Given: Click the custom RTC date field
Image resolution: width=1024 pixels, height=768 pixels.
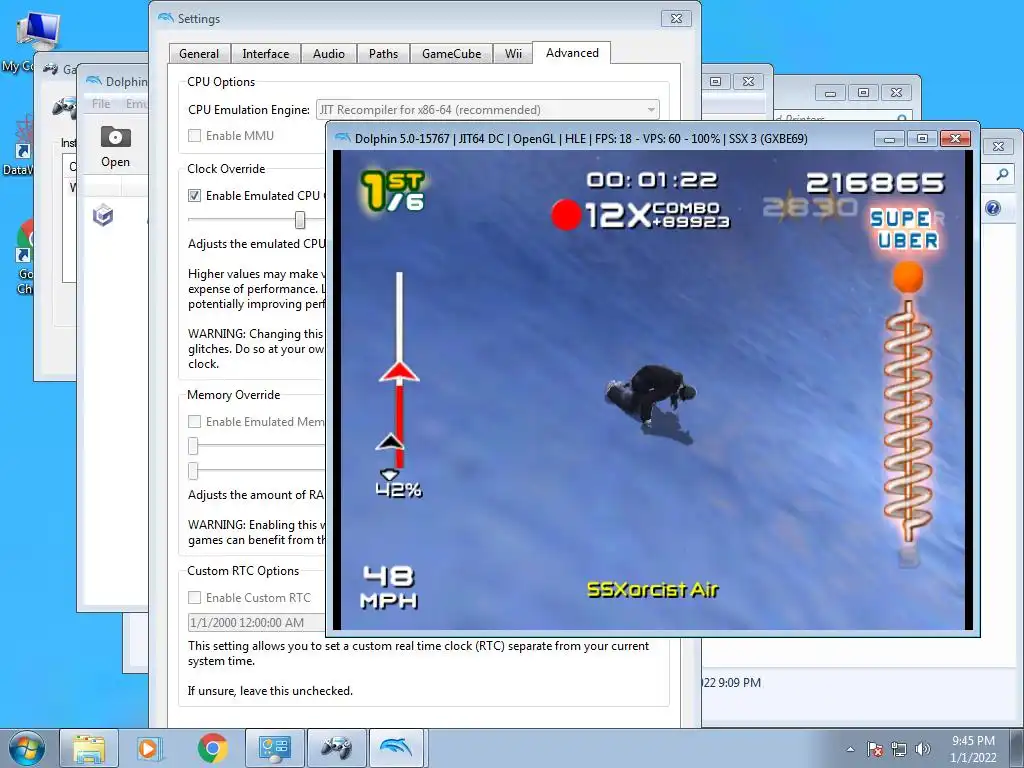Looking at the screenshot, I should pyautogui.click(x=257, y=622).
